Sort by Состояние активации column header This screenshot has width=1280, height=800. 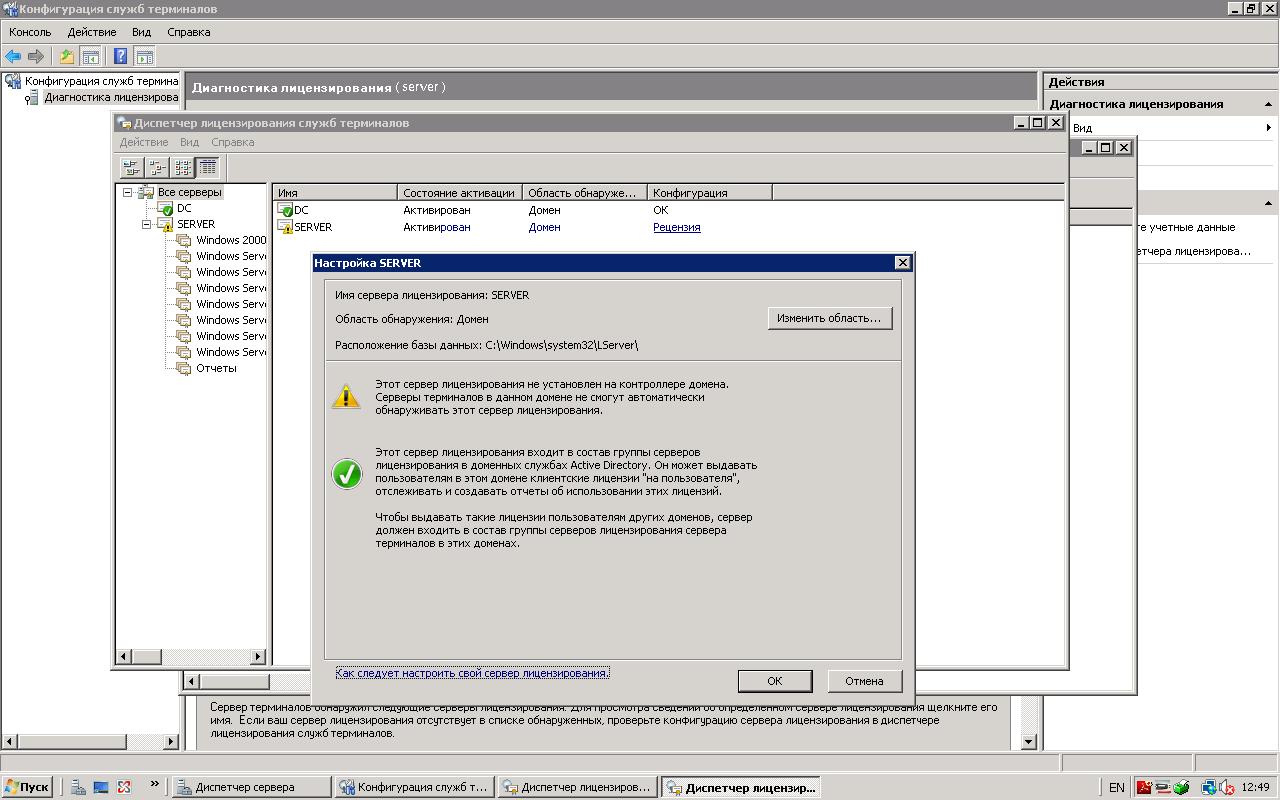[x=460, y=193]
